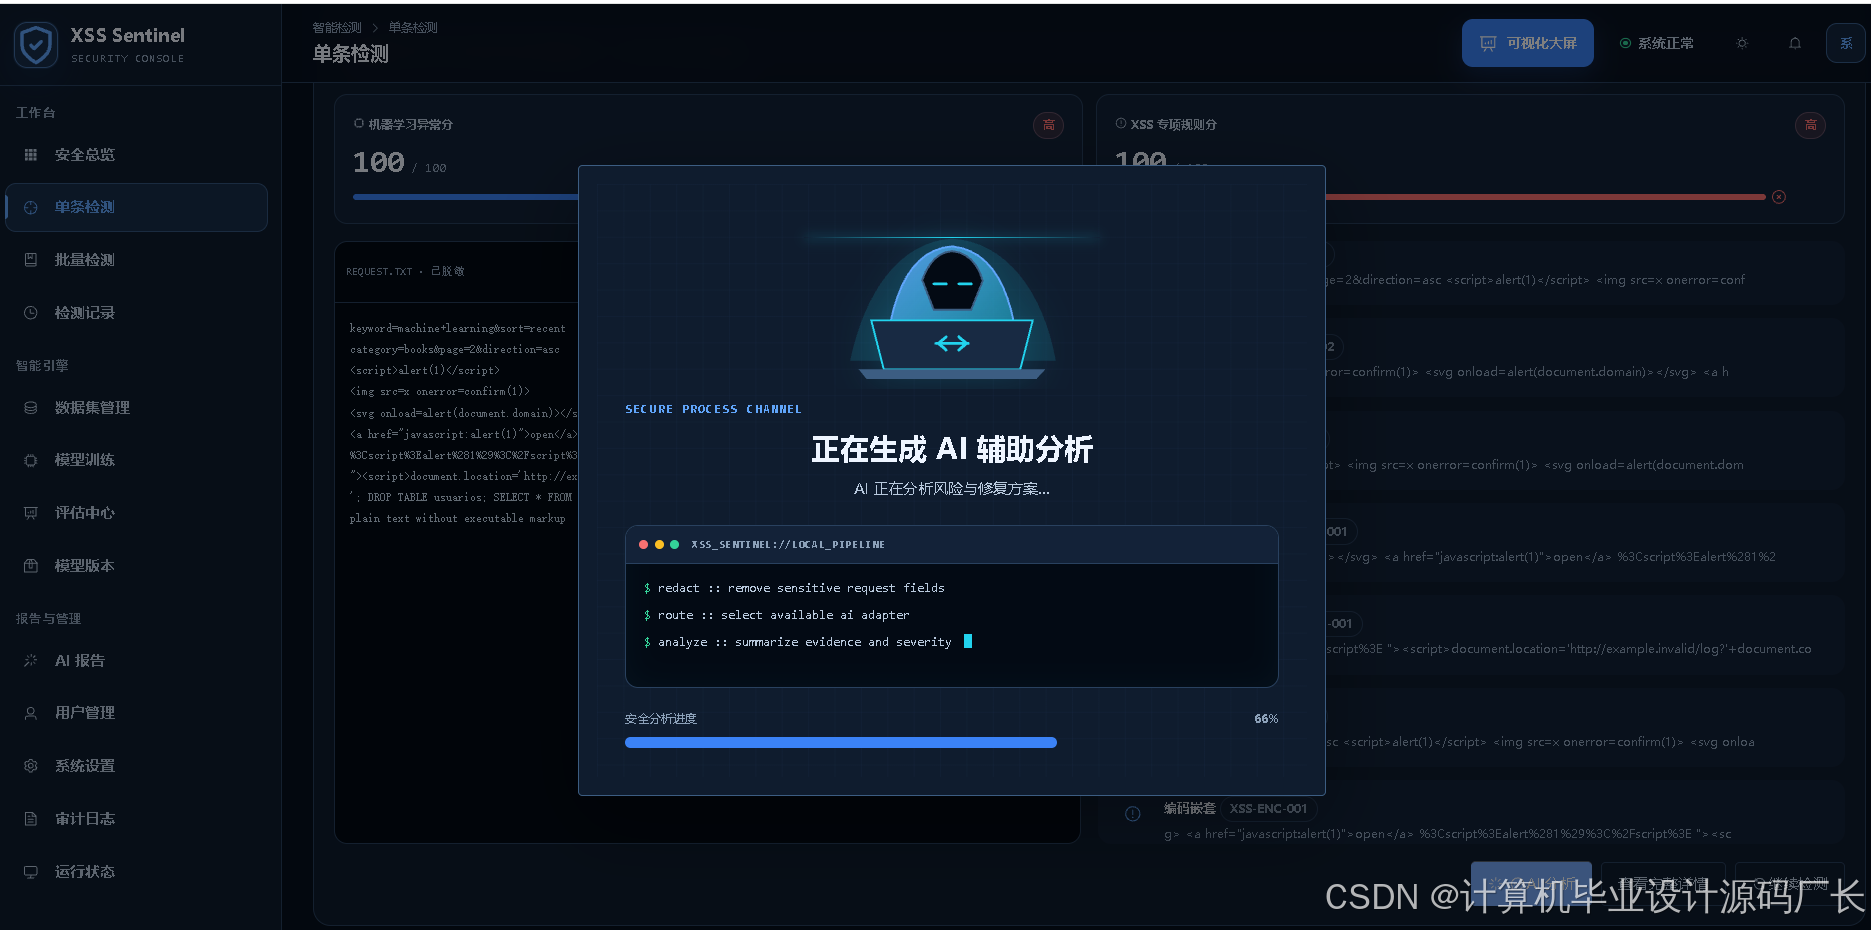
Task: Open the 可视化大屏 dashboard button
Action: pyautogui.click(x=1528, y=43)
